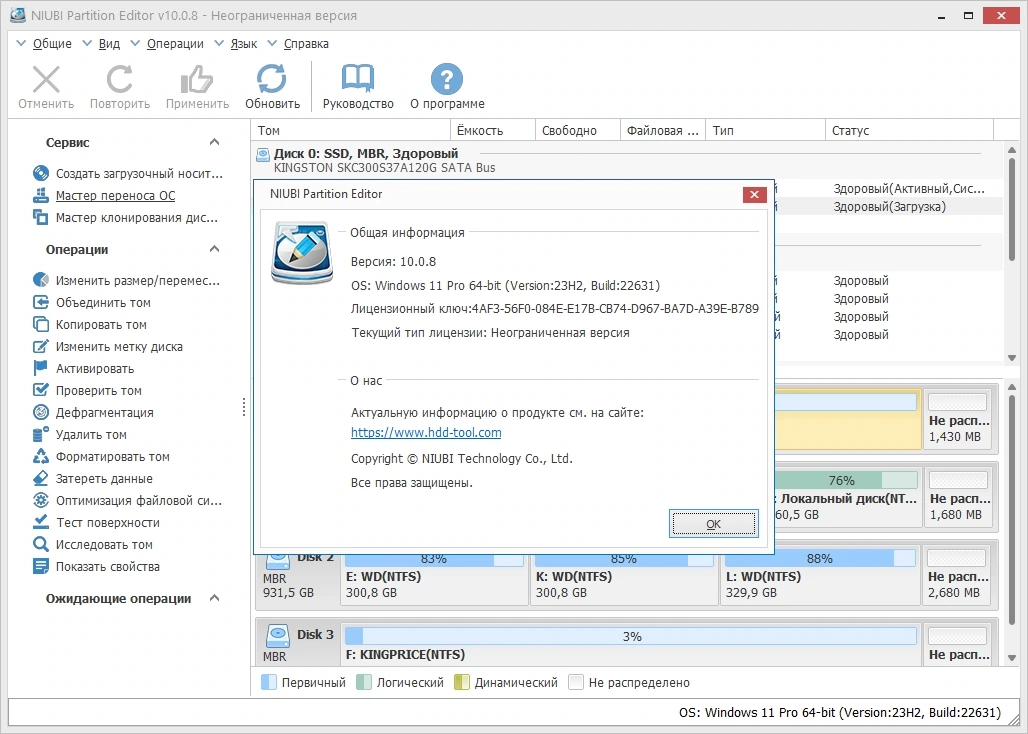
Task: Click Копировать том in sidebar
Action: click(x=101, y=324)
